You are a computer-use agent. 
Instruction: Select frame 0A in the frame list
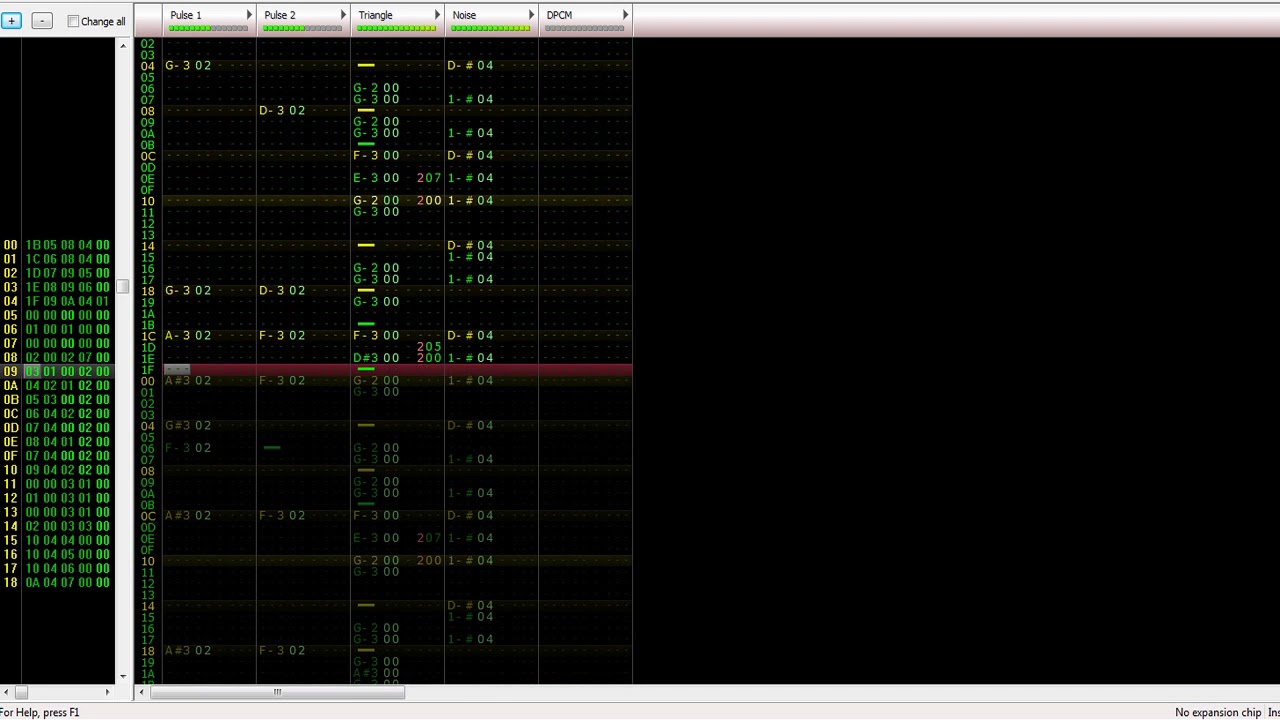[x=10, y=385]
